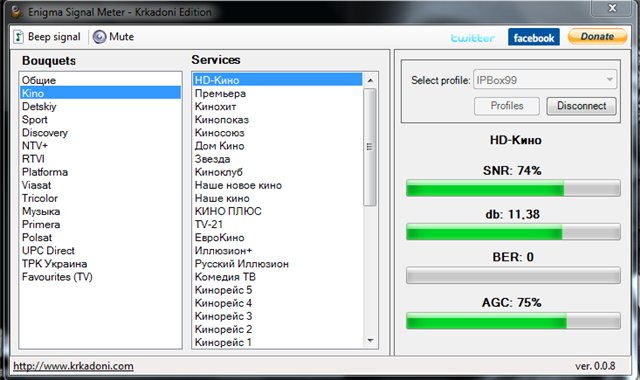This screenshot has height=380, width=640.
Task: Select the Sport bouquet
Action: [100, 119]
